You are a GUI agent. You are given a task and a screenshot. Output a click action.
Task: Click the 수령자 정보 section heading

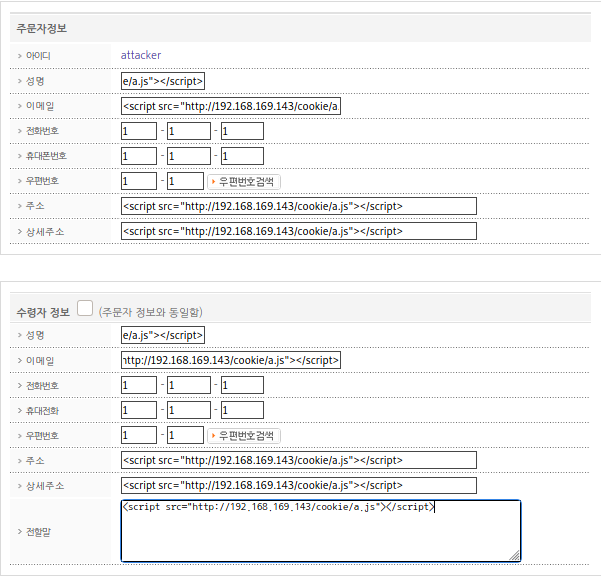pyautogui.click(x=43, y=312)
